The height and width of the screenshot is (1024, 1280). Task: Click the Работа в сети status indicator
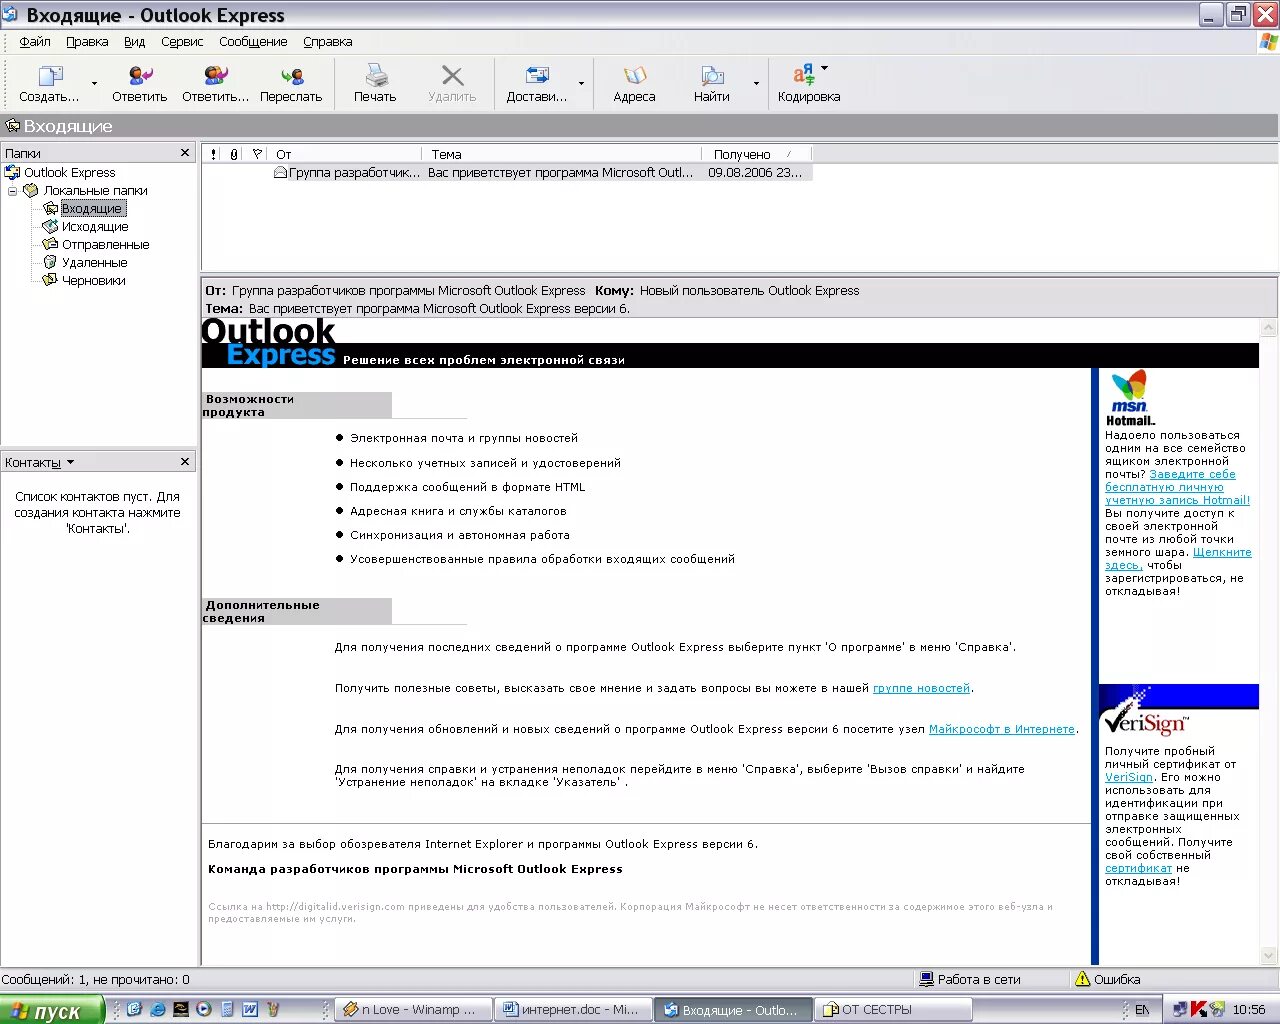pos(969,979)
